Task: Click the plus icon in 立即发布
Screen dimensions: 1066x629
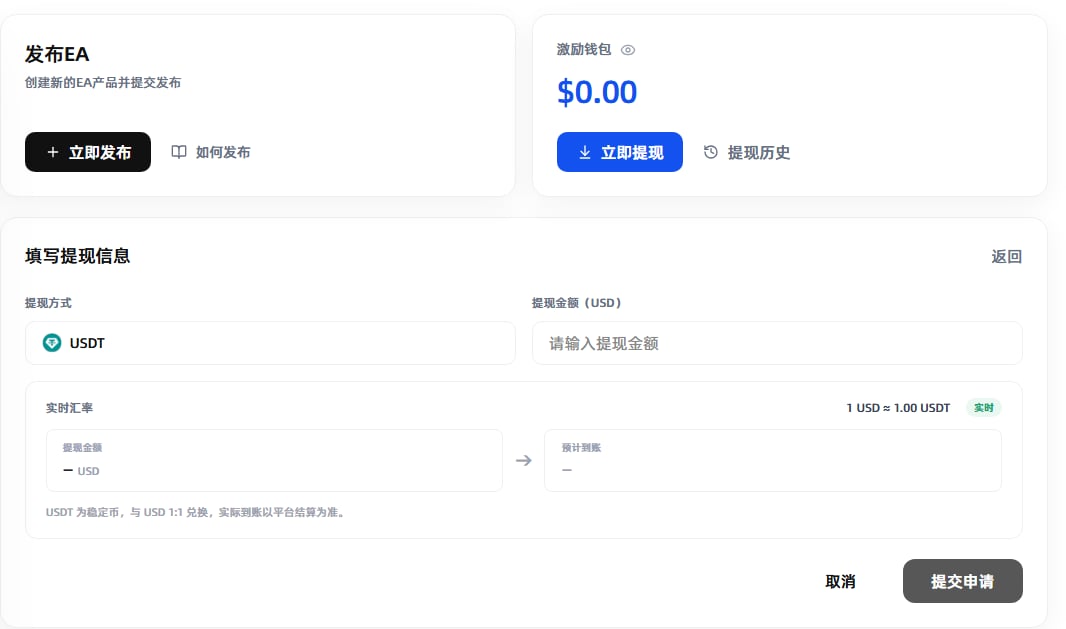Action: (52, 152)
